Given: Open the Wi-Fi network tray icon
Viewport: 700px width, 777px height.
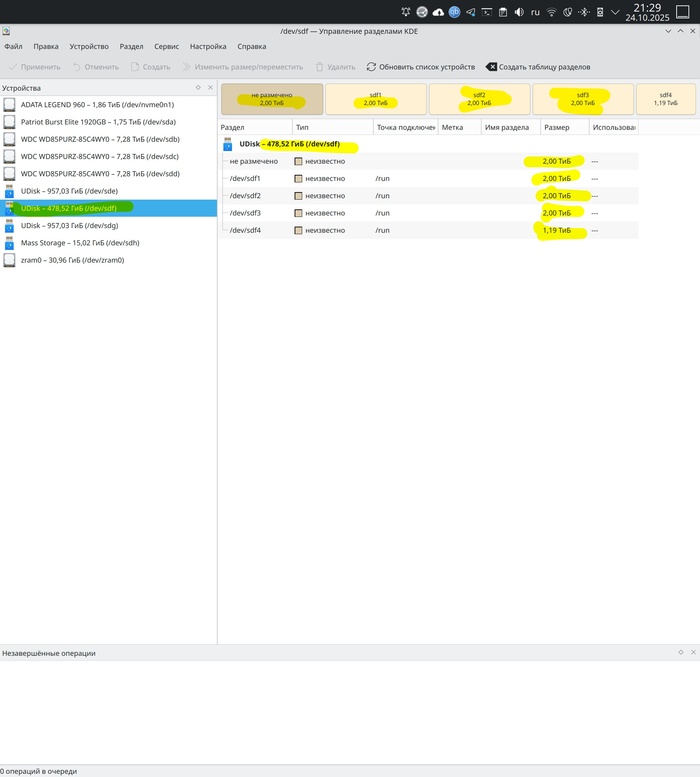Looking at the screenshot, I should 550,12.
